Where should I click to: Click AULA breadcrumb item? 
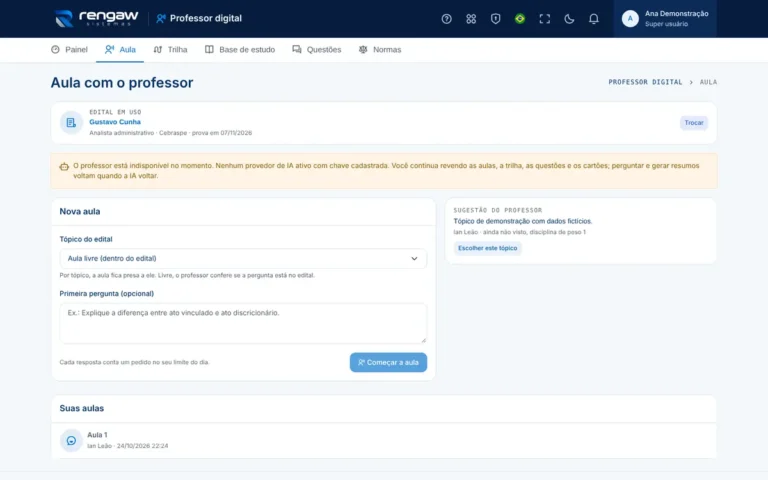click(708, 82)
